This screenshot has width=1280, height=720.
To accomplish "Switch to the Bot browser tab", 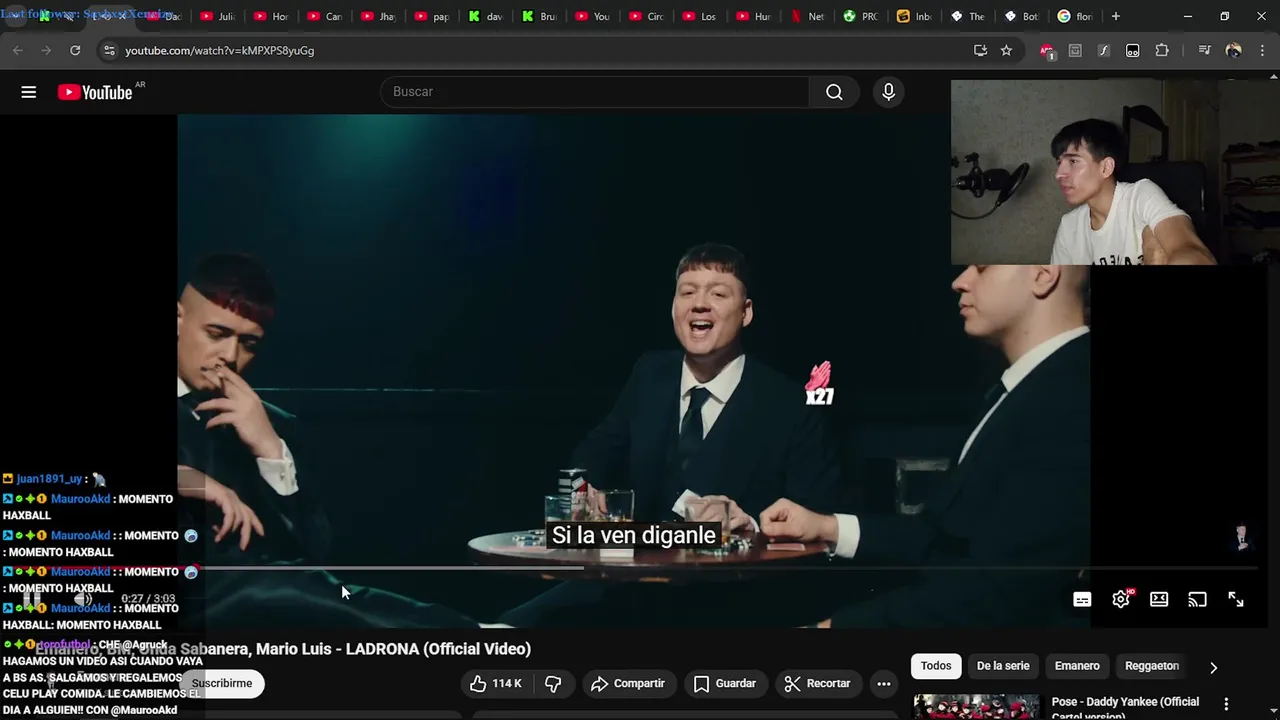I will (1021, 16).
